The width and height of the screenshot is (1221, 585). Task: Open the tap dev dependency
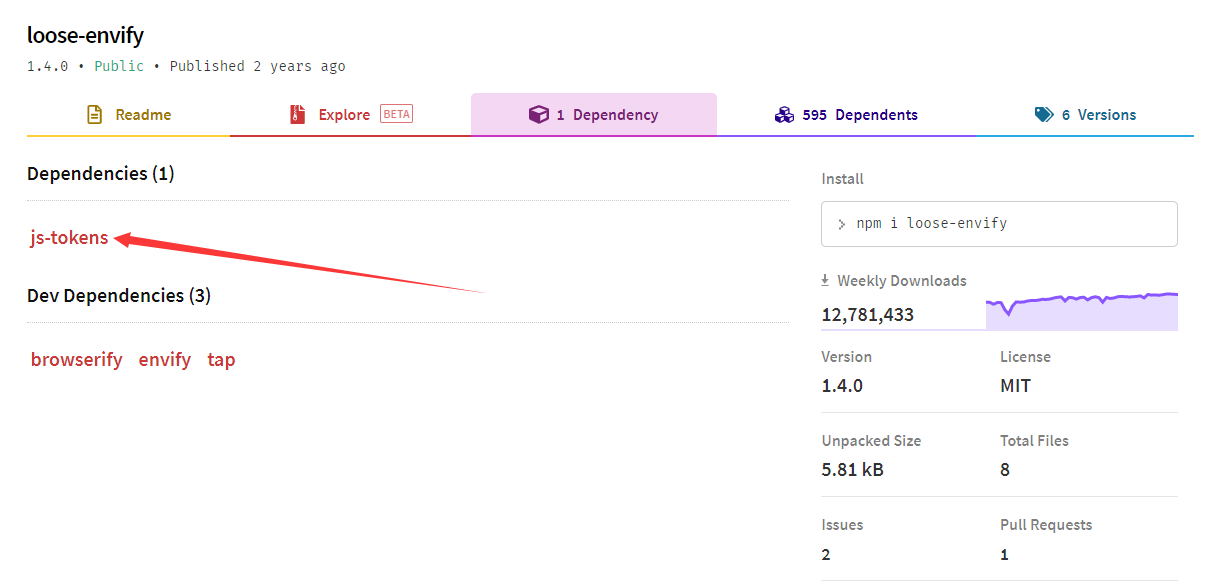pos(221,360)
